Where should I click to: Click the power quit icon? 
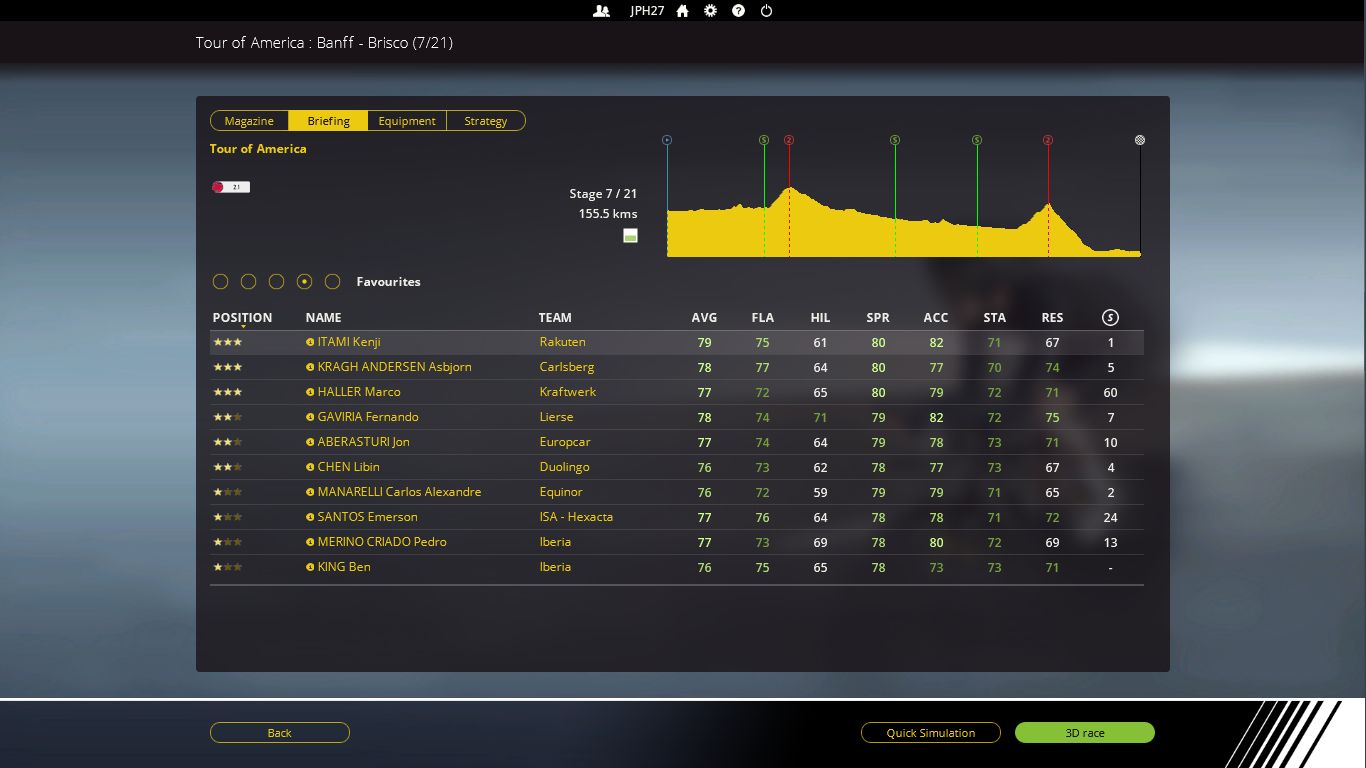click(766, 11)
